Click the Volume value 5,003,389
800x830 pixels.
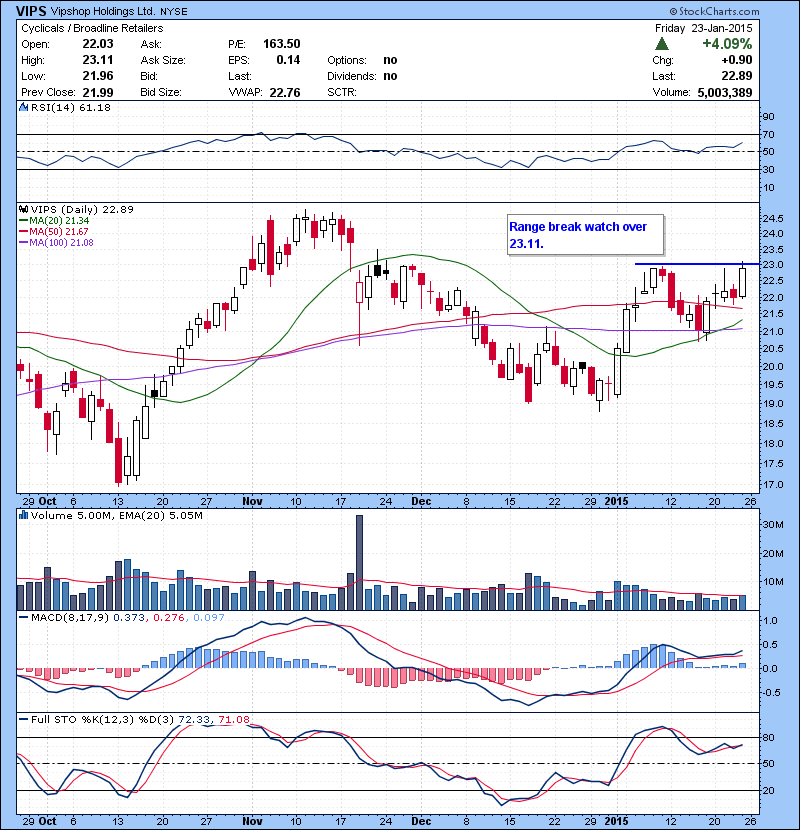pyautogui.click(x=725, y=93)
